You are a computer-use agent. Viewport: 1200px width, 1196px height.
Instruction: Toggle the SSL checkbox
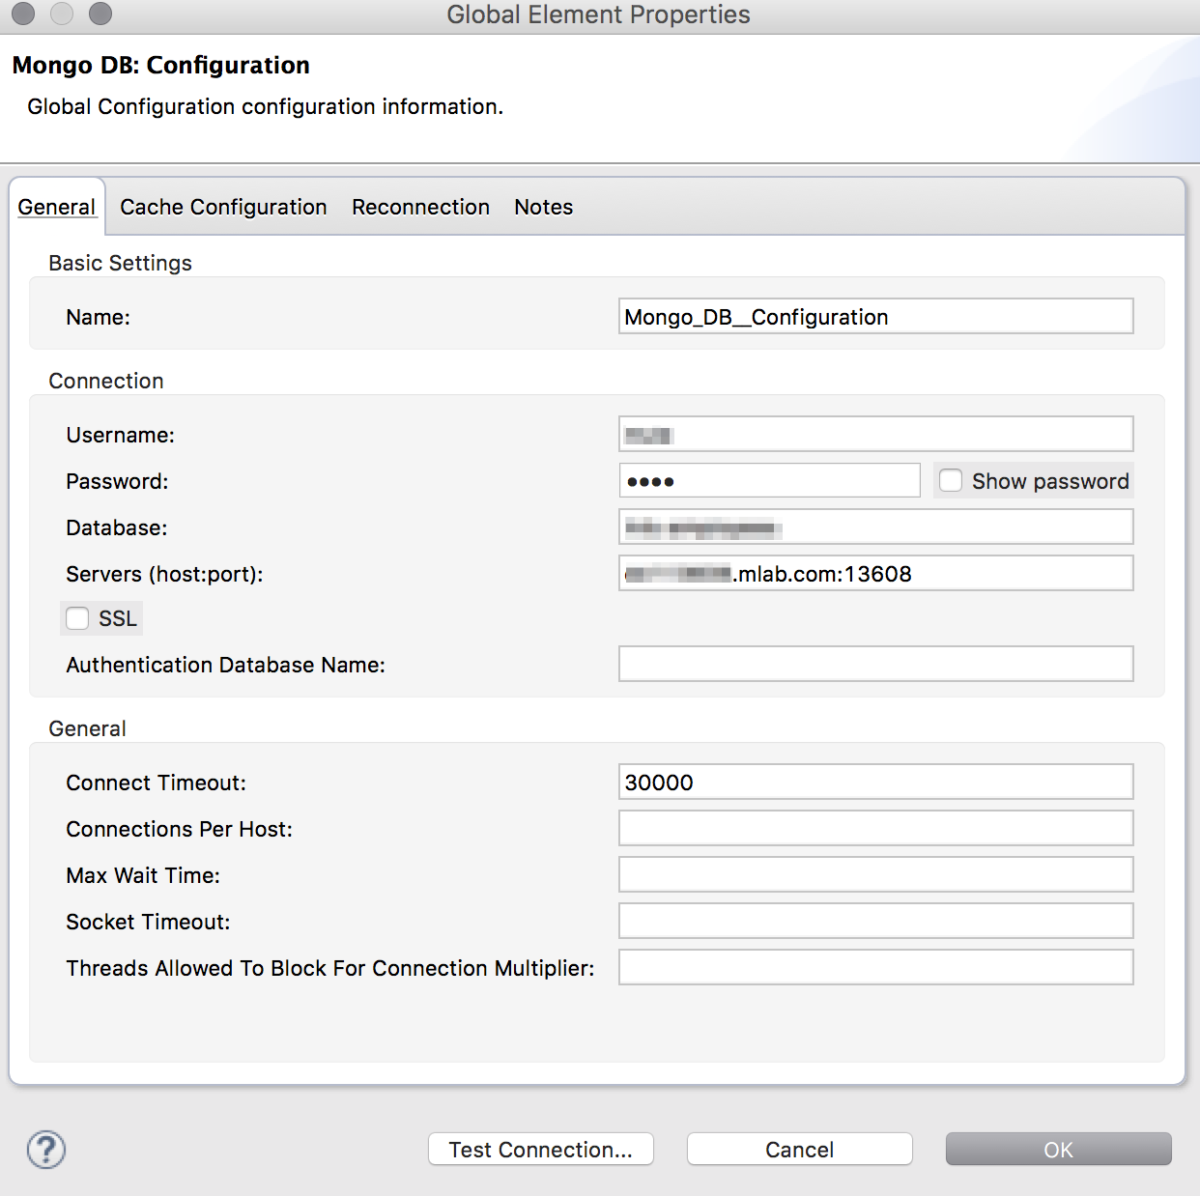coord(78,619)
